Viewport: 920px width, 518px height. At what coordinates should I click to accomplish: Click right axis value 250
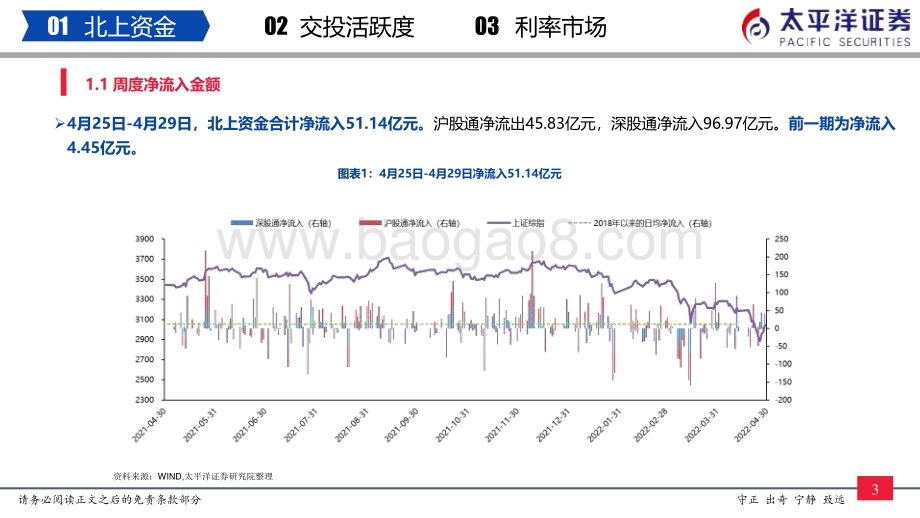click(x=781, y=239)
